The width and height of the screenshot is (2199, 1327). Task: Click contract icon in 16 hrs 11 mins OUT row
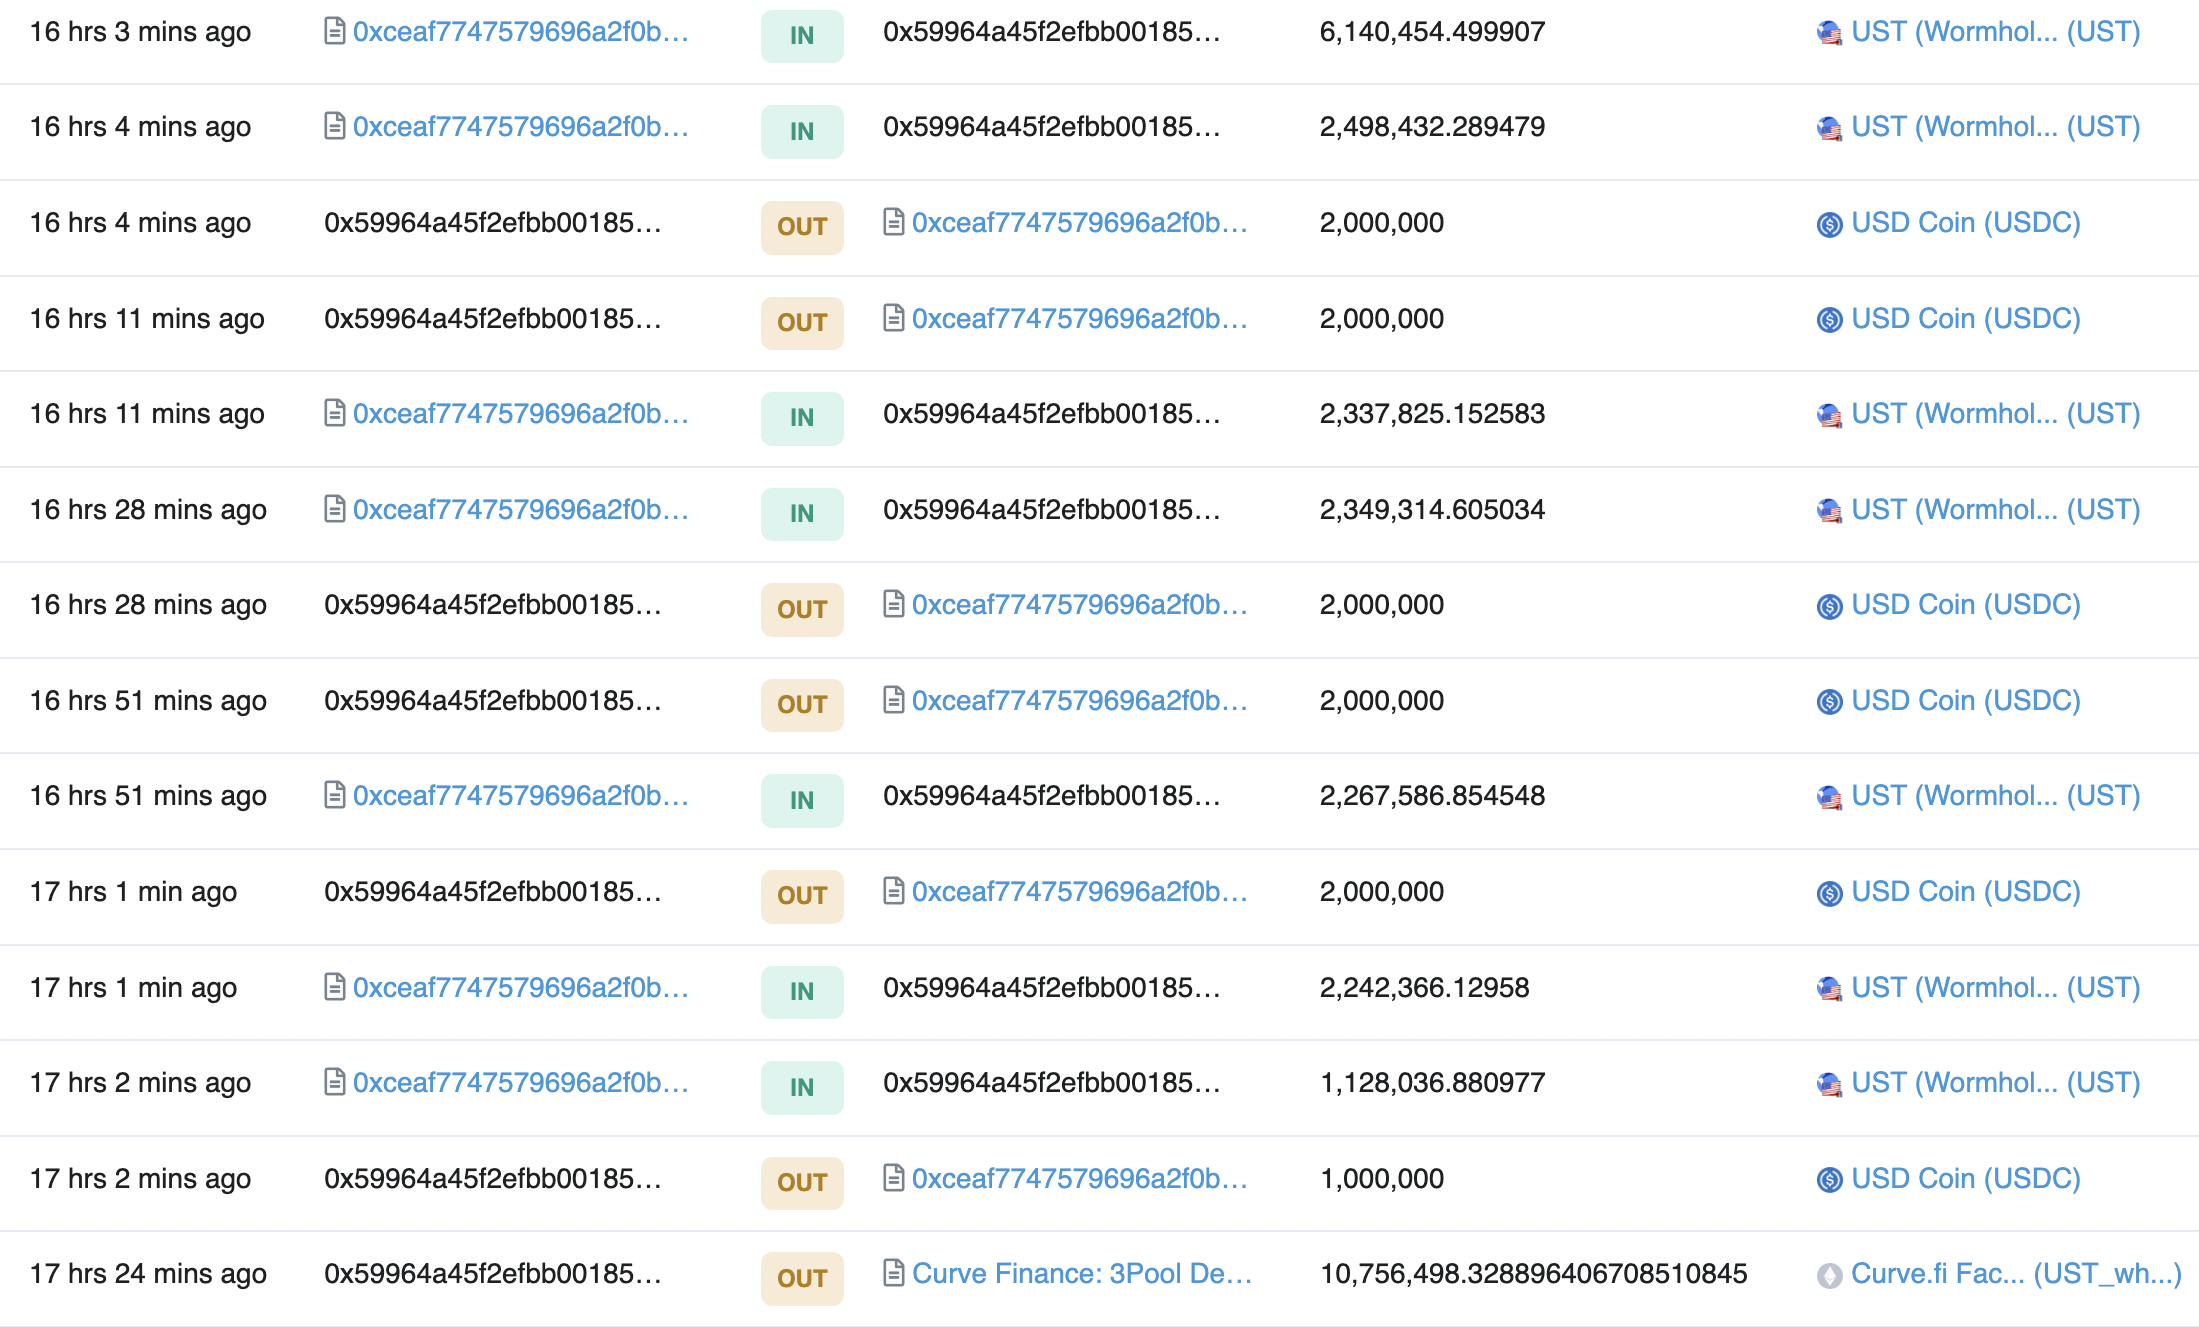(894, 318)
